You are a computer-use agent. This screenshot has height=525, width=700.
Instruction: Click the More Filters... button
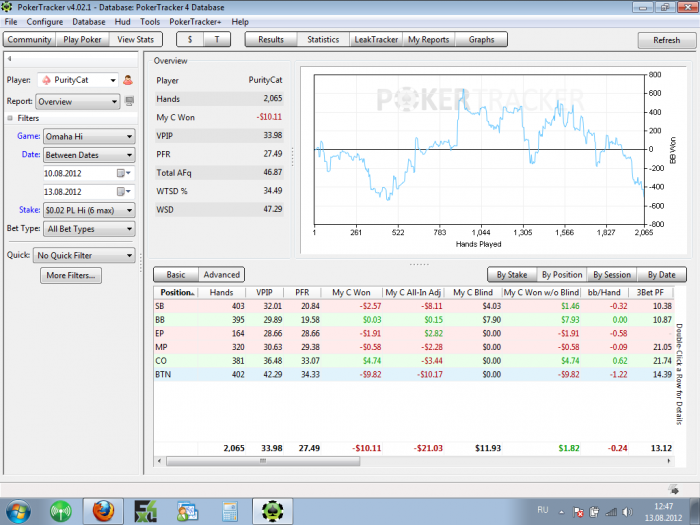coord(71,275)
